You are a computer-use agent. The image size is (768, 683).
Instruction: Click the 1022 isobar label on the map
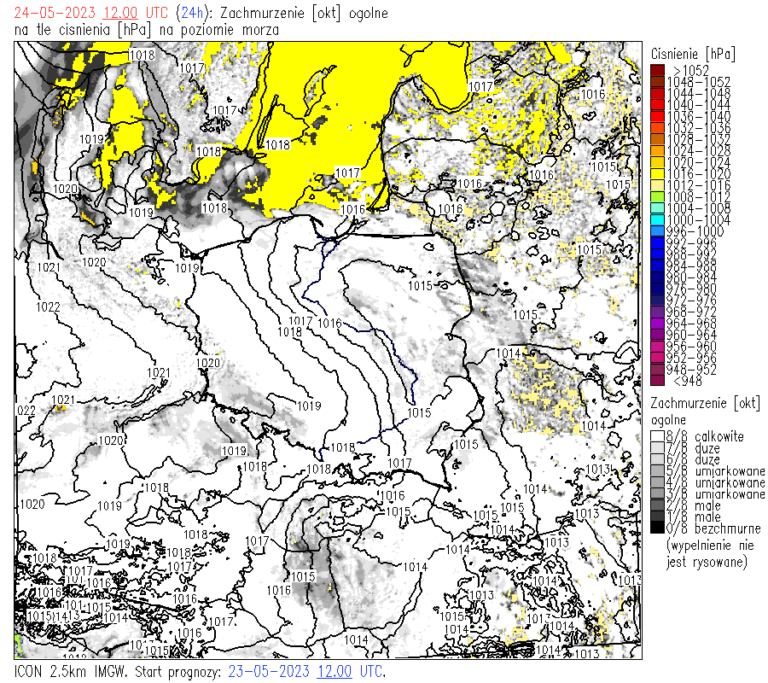point(47,307)
